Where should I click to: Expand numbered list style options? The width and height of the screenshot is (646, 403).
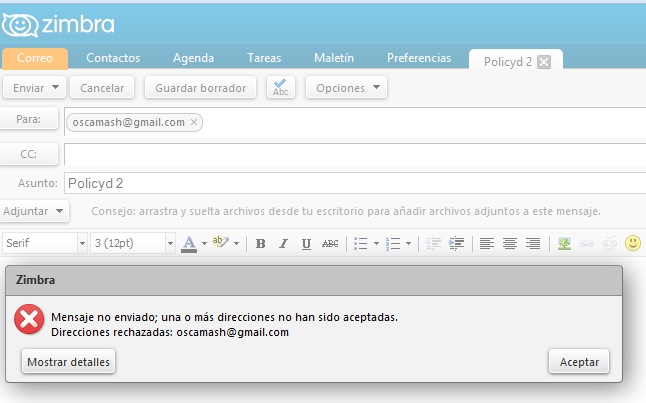[408, 244]
